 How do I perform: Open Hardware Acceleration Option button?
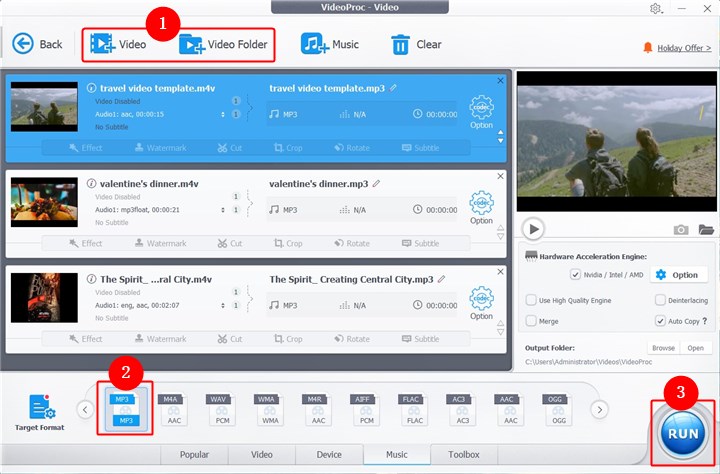(x=679, y=275)
